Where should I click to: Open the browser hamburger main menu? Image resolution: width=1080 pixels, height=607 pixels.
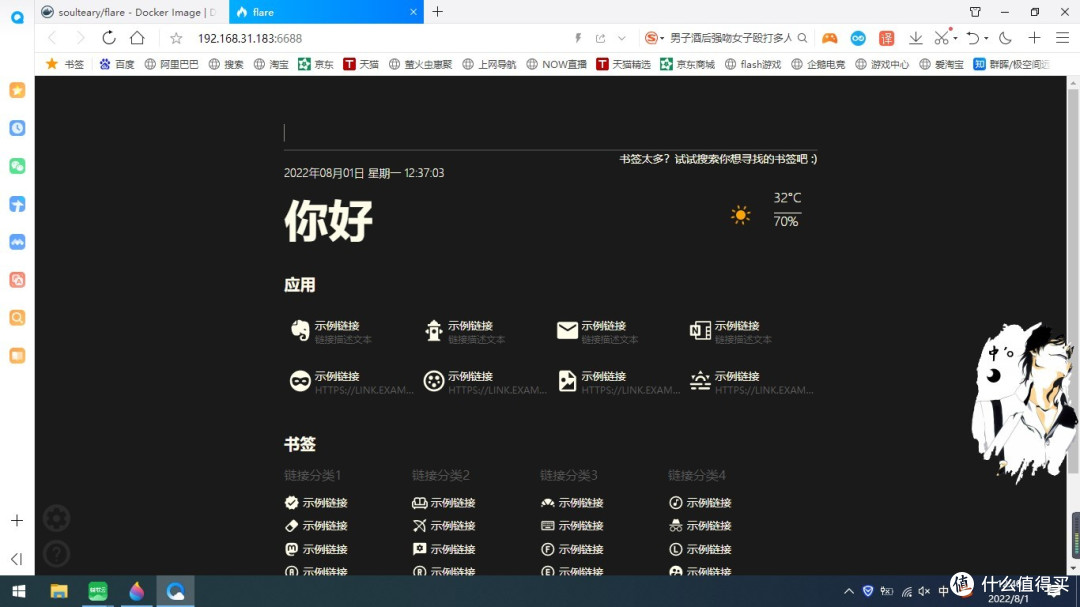tap(1063, 39)
